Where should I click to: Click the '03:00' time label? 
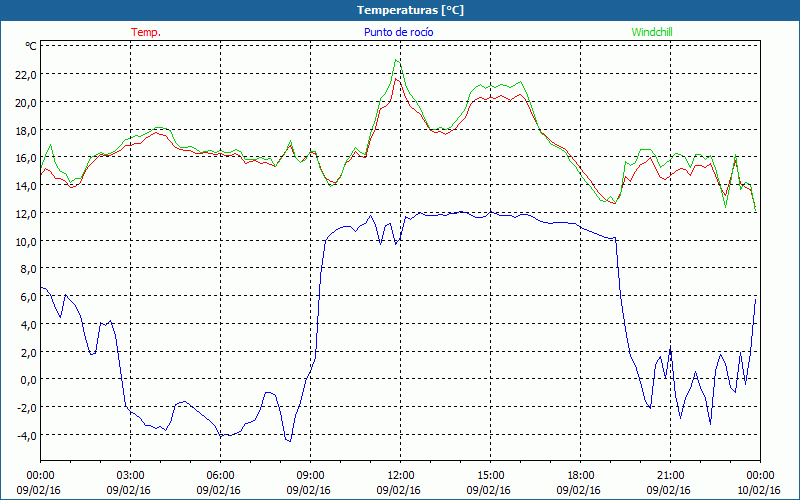(131, 476)
